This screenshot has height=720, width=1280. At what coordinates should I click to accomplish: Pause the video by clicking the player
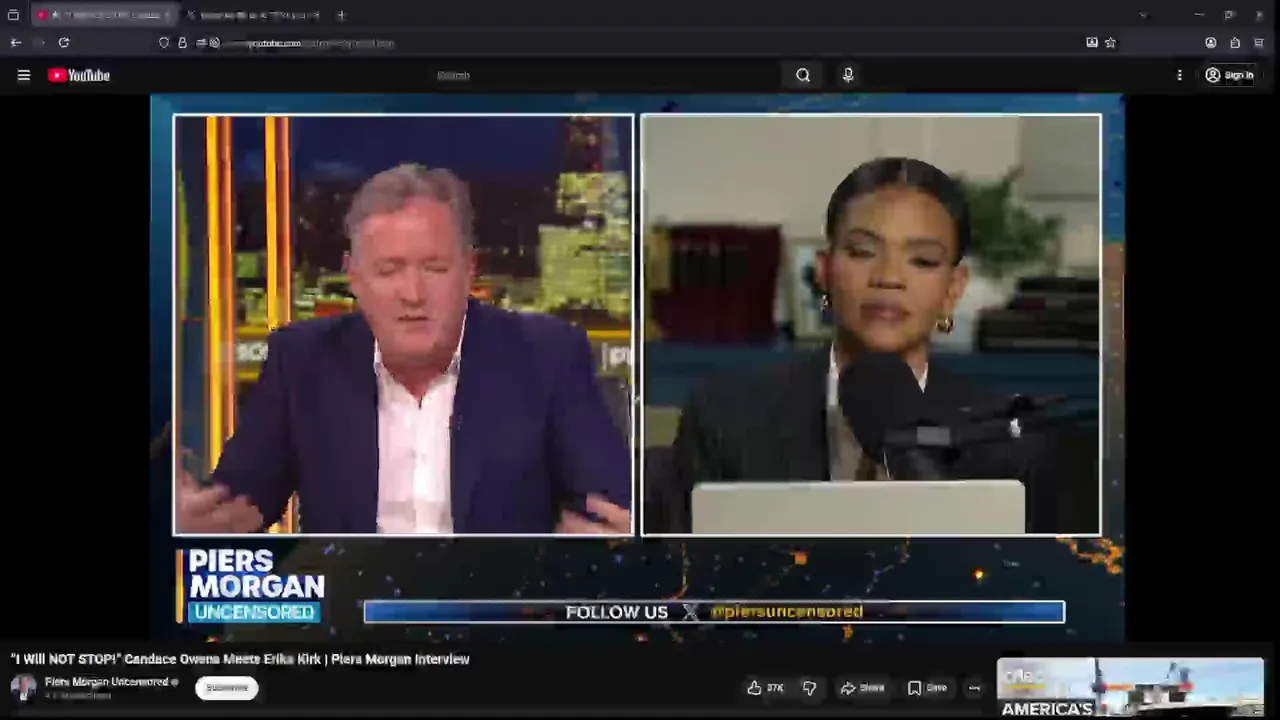(x=637, y=367)
